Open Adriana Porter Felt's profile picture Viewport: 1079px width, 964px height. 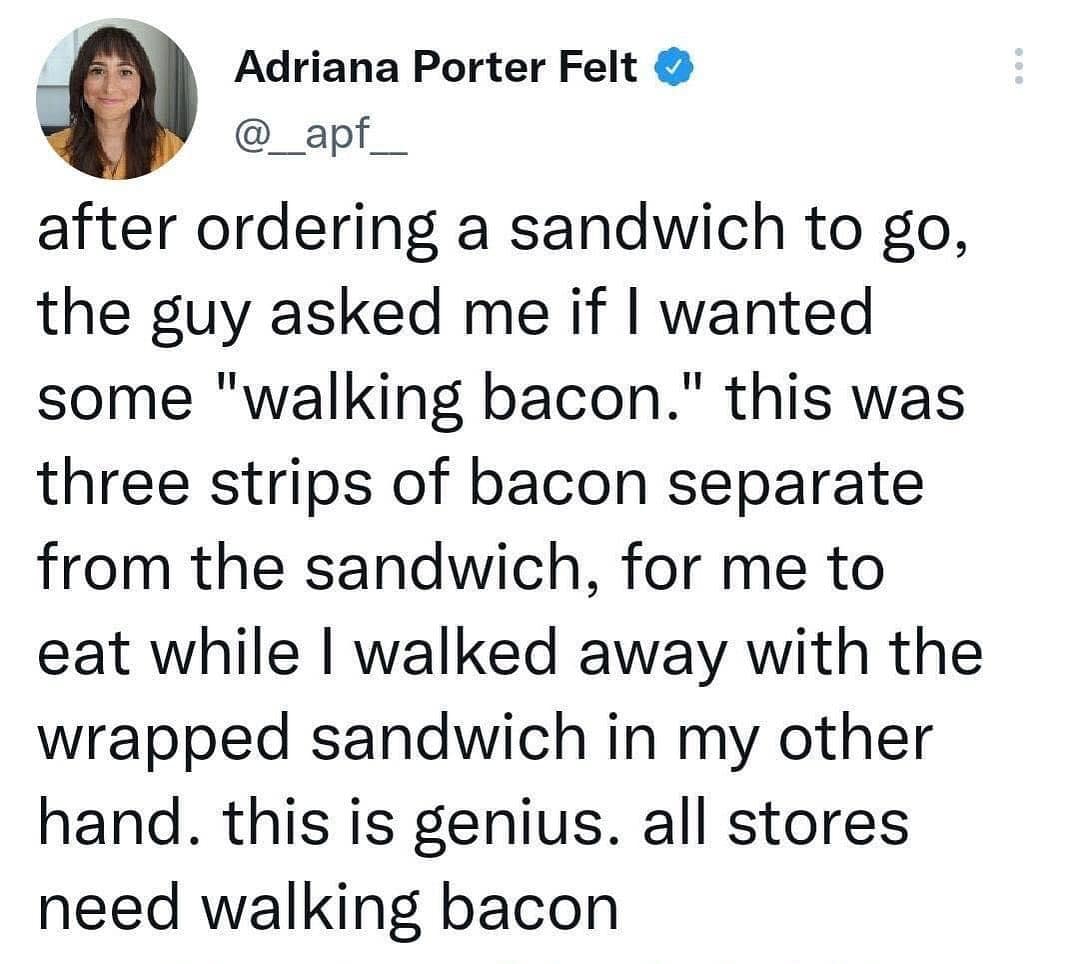[x=116, y=99]
